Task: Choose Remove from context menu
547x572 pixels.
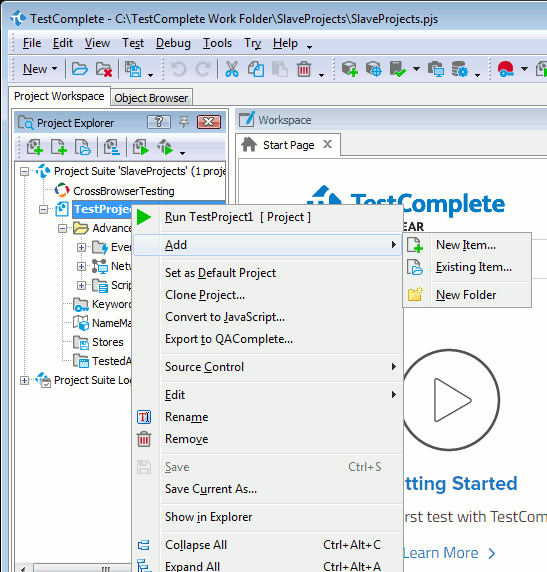Action: click(x=267, y=439)
